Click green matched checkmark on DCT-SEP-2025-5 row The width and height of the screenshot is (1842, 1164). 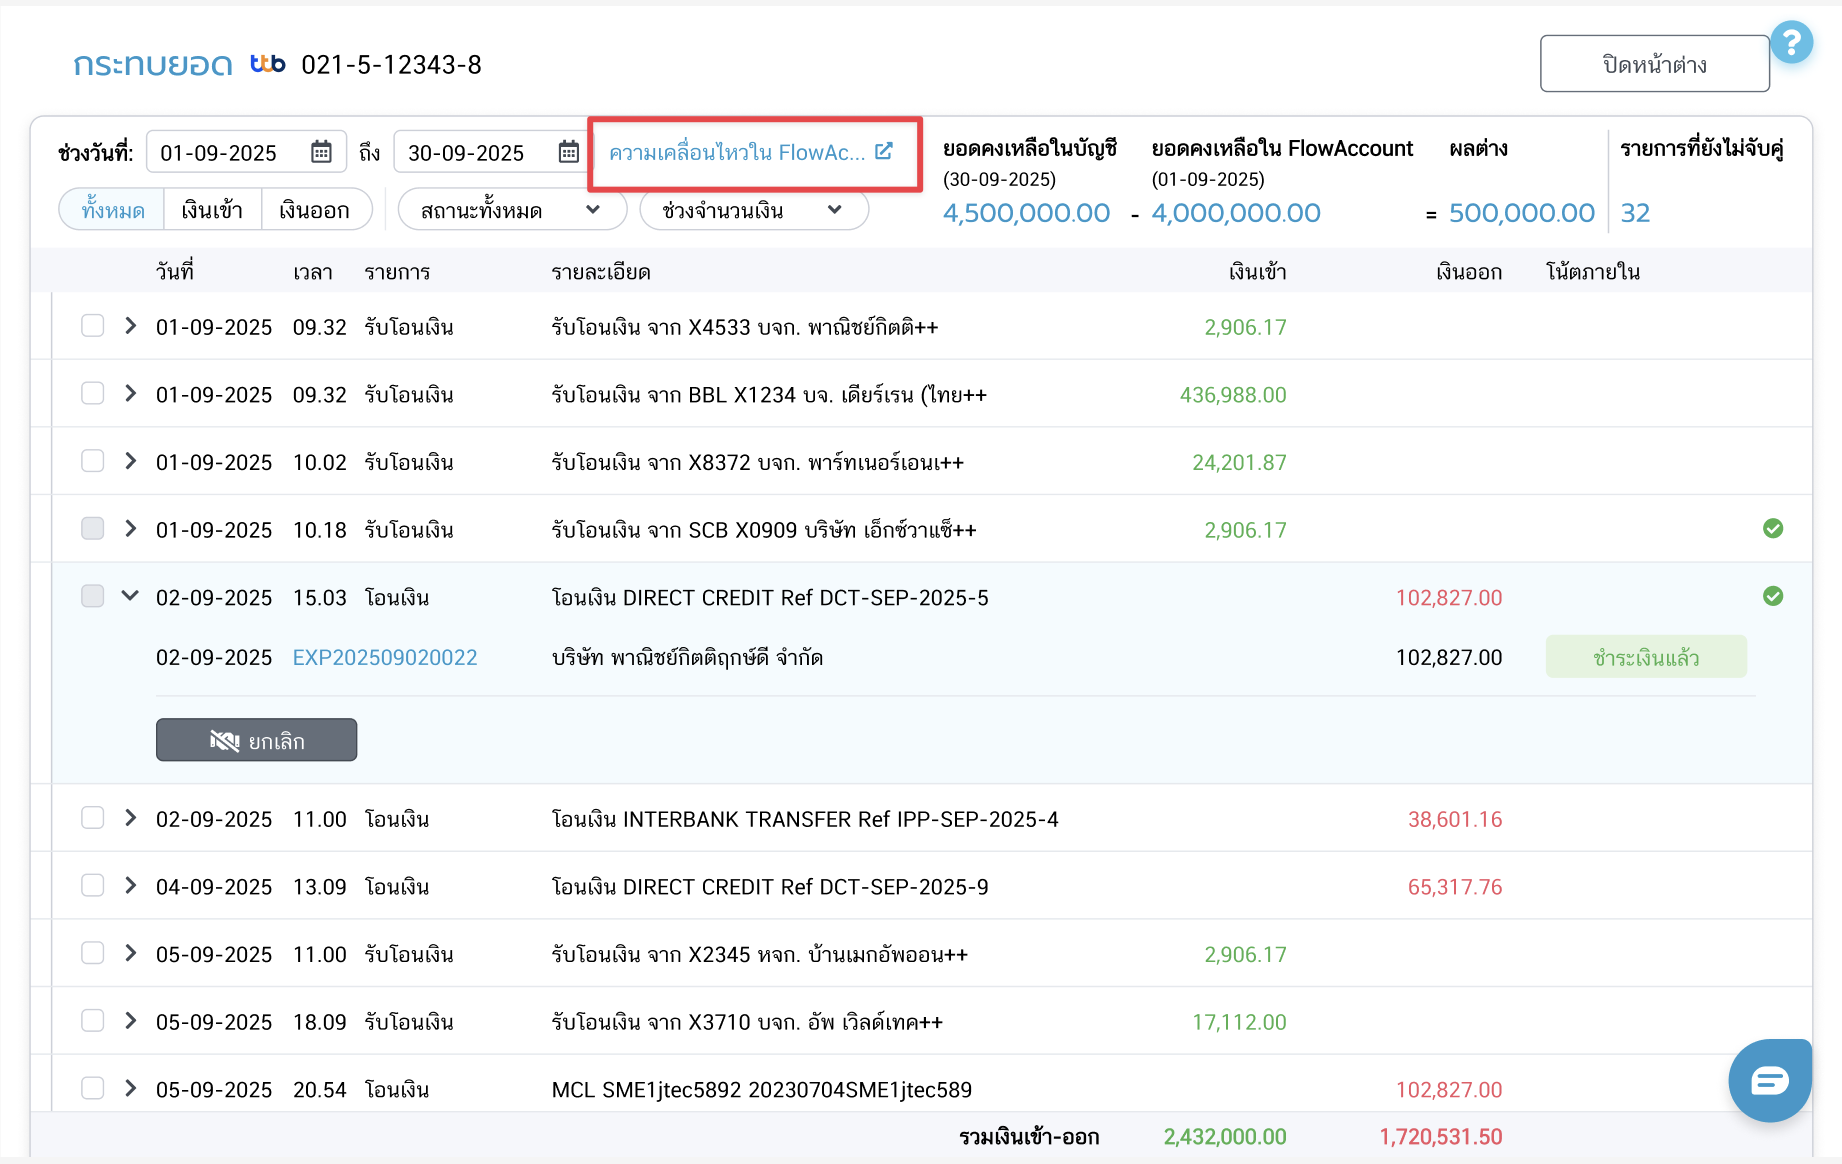pyautogui.click(x=1772, y=597)
